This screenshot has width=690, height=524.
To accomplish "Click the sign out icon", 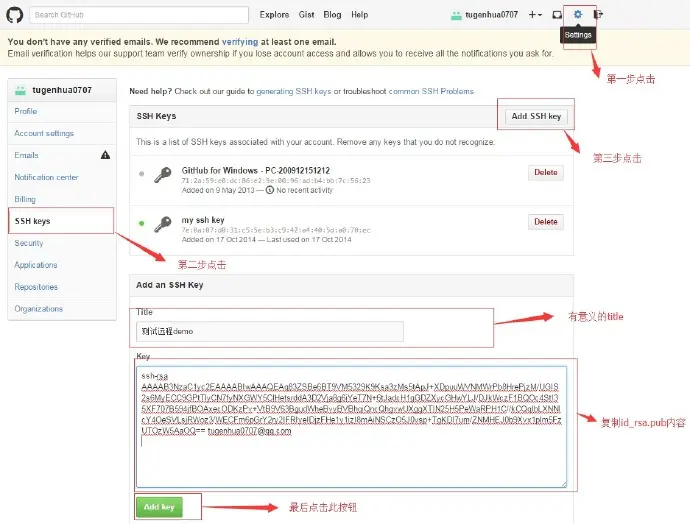I will click(598, 15).
